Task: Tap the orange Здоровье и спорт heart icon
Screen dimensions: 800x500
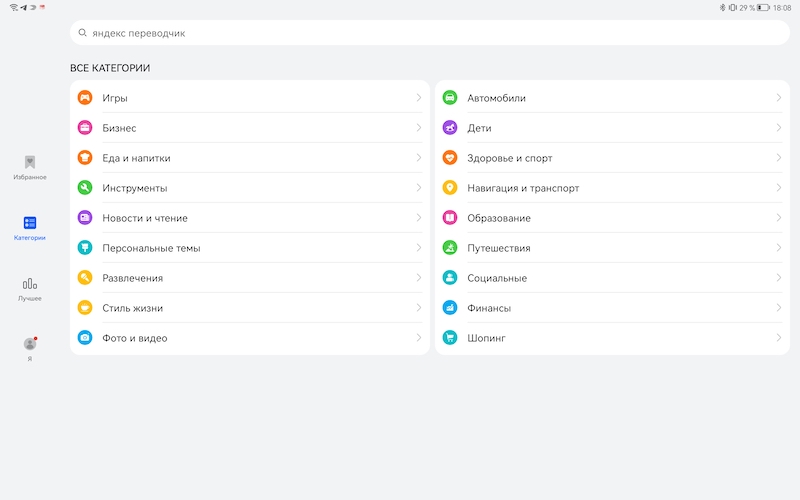Action: pyautogui.click(x=450, y=158)
